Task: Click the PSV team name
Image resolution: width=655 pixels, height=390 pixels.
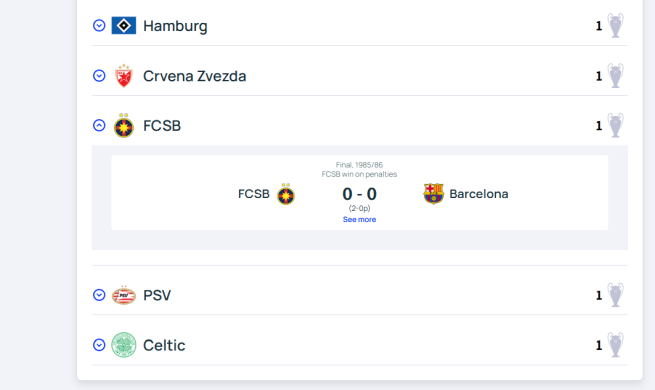Action: (x=157, y=295)
